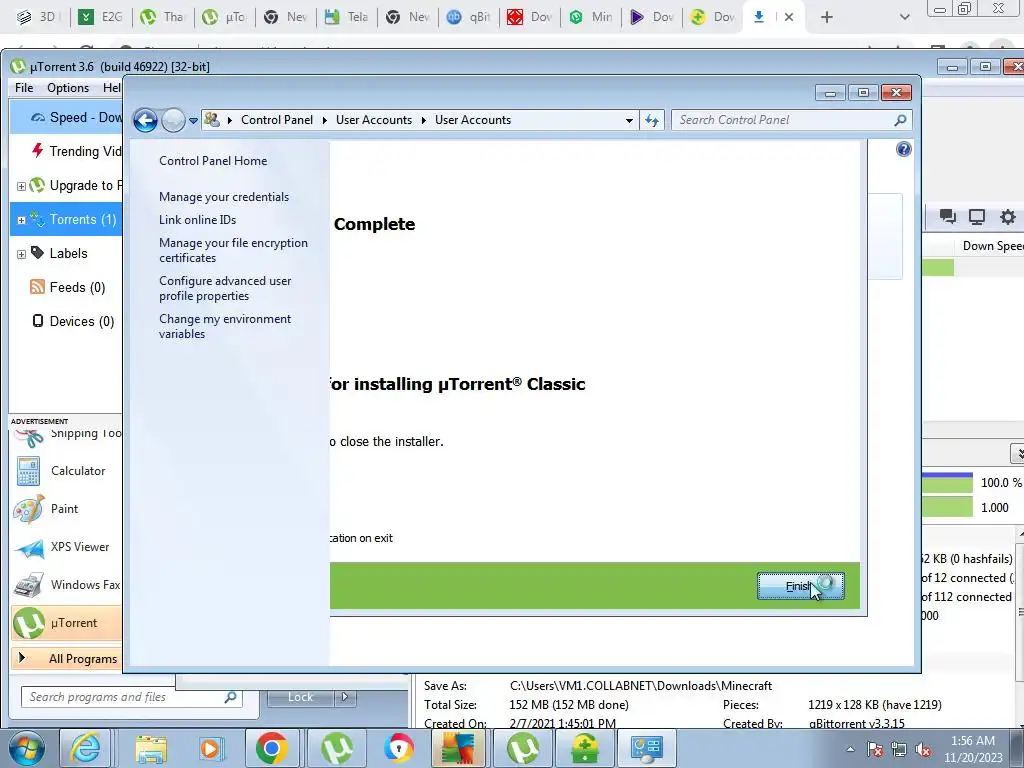The width and height of the screenshot is (1024, 768).
Task: Refresh the Control Panel address bar
Action: click(x=652, y=120)
